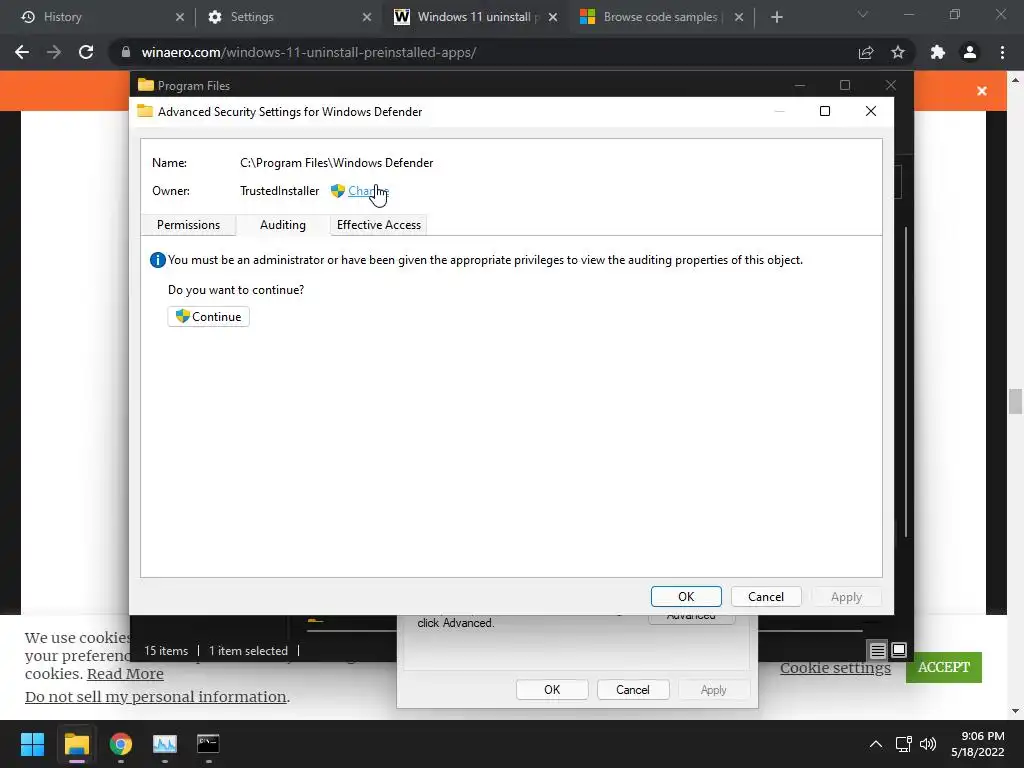Accept cookies with the ACCEPT button
The image size is (1024, 768).
(x=944, y=667)
